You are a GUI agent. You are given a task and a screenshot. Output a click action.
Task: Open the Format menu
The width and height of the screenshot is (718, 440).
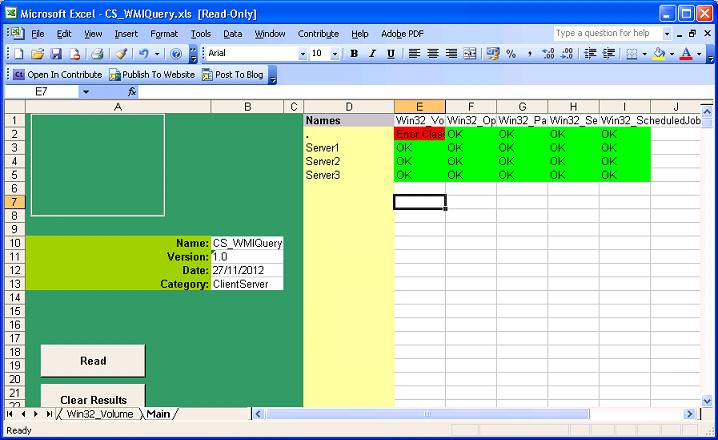coord(164,33)
